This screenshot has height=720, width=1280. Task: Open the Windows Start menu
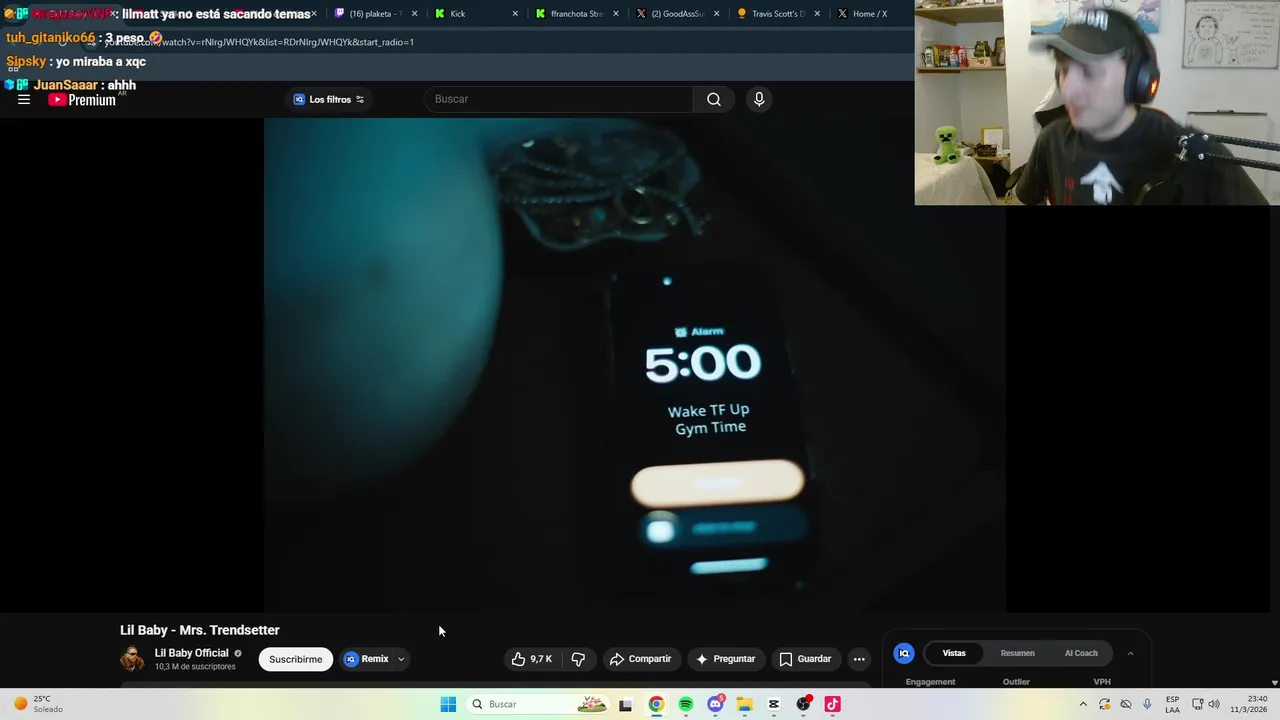tap(448, 704)
